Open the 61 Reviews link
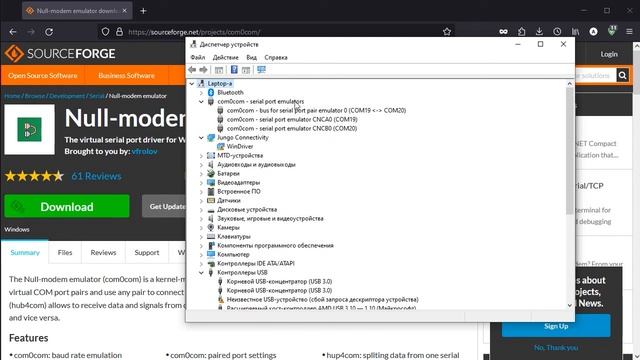640x360 pixels. [x=96, y=176]
